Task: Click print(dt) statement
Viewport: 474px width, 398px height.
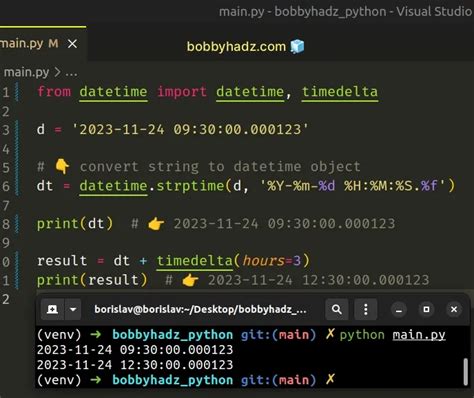Action: pyautogui.click(x=75, y=223)
